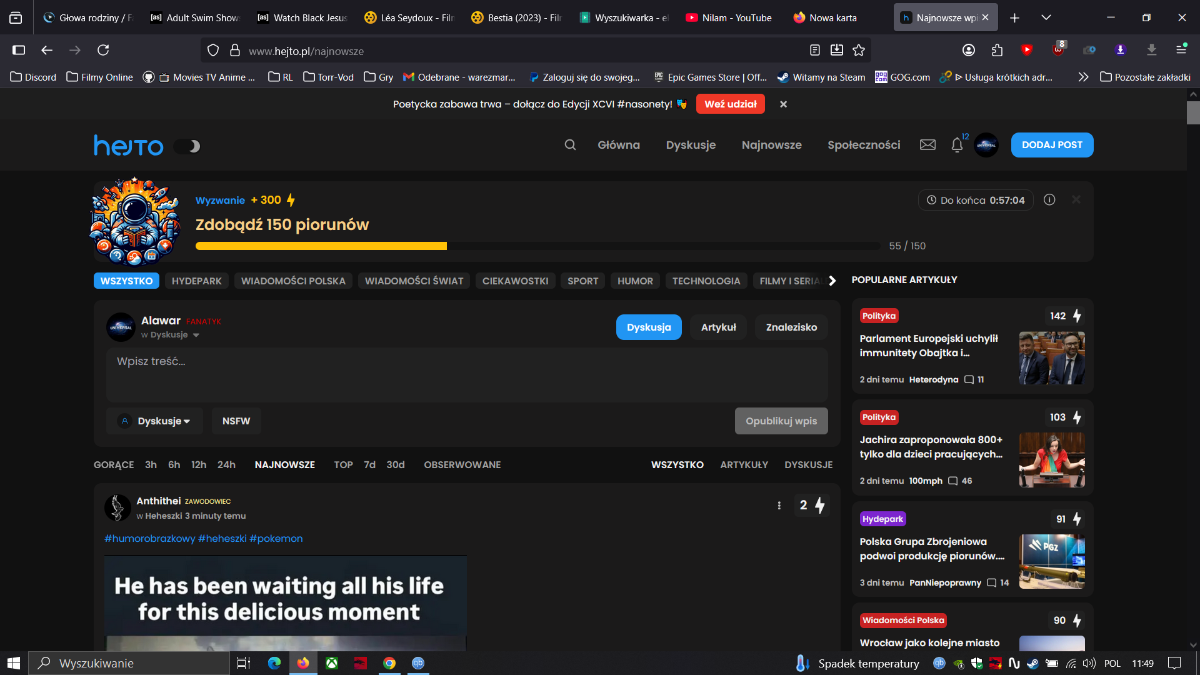Bookmark this page with star icon

click(x=859, y=50)
